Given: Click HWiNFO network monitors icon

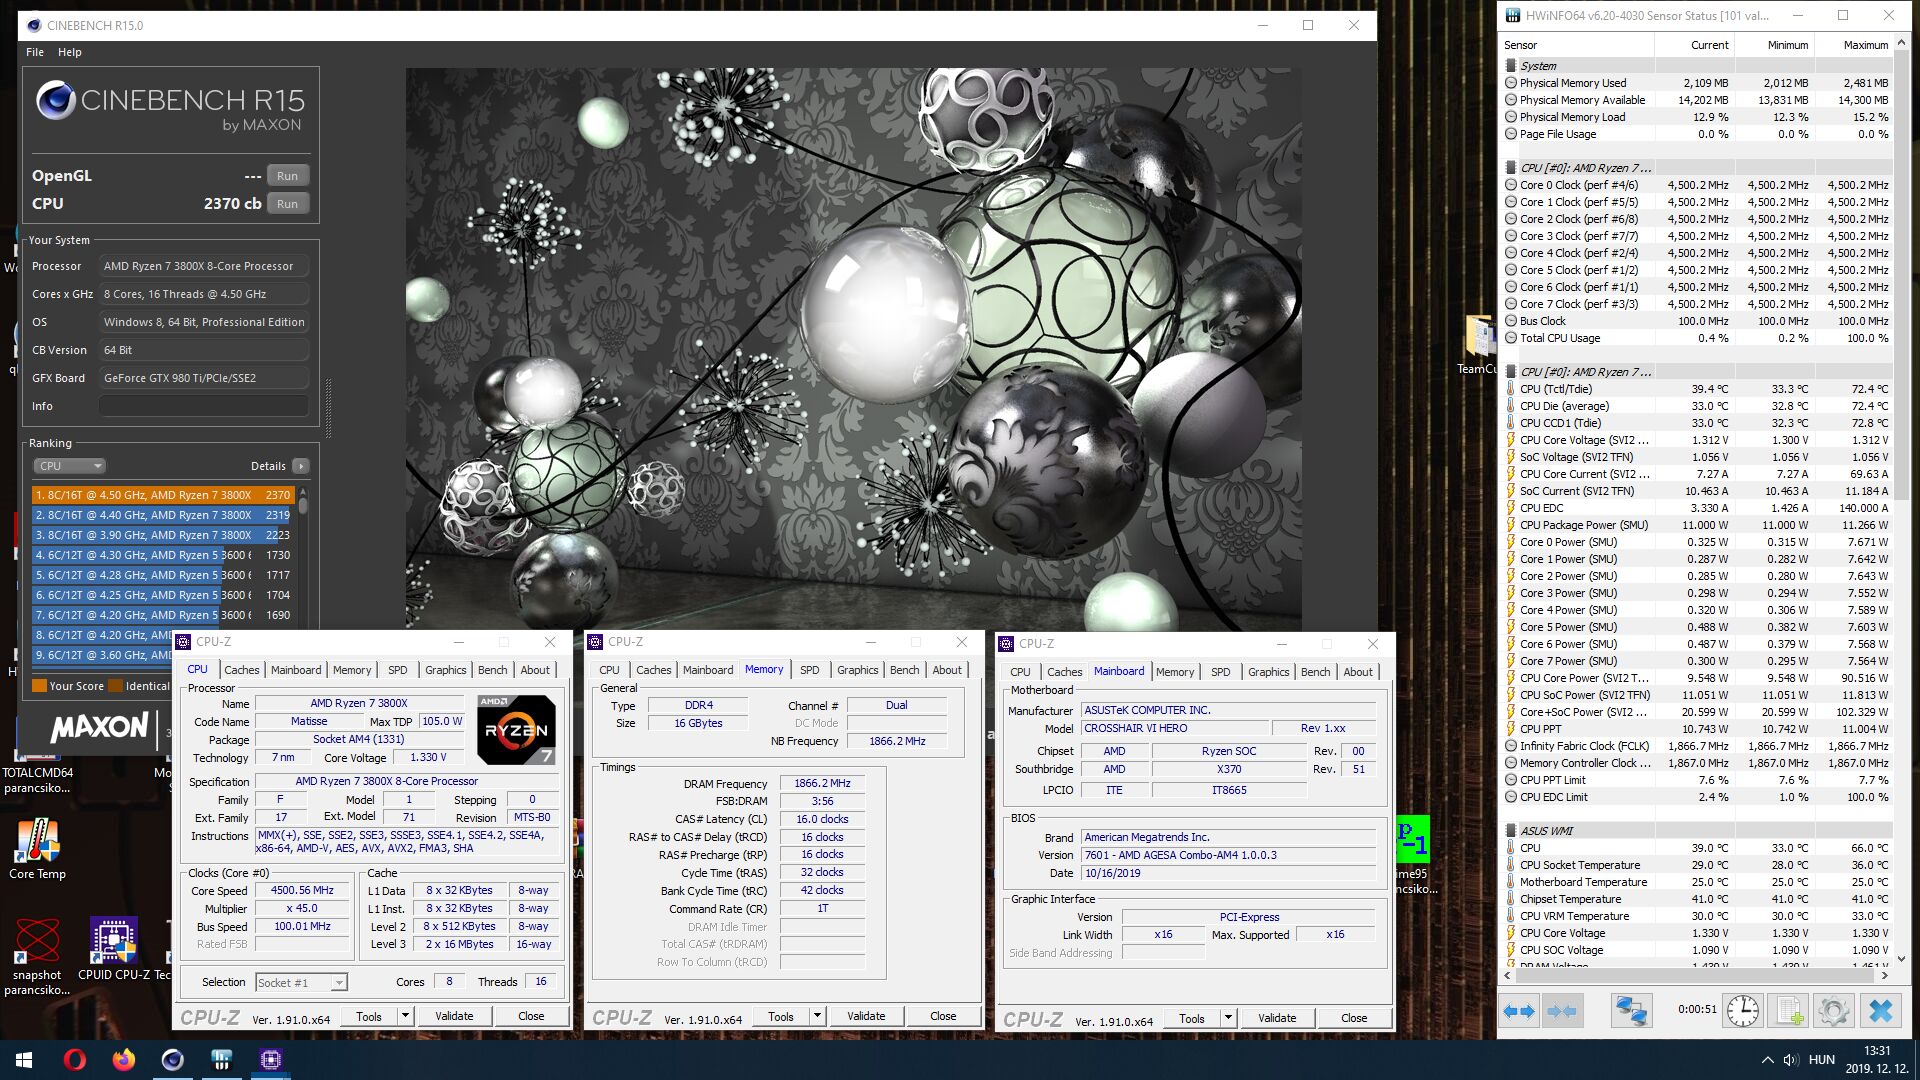Looking at the screenshot, I should pos(1631,1011).
